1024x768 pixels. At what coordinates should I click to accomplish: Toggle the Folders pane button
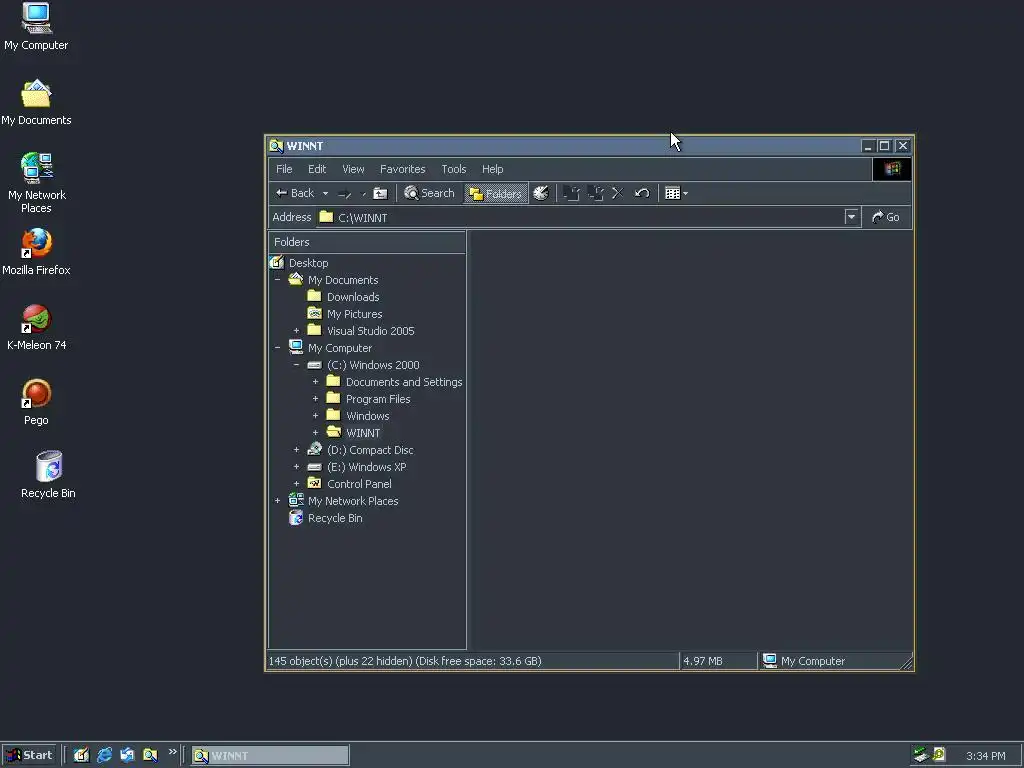tap(496, 193)
